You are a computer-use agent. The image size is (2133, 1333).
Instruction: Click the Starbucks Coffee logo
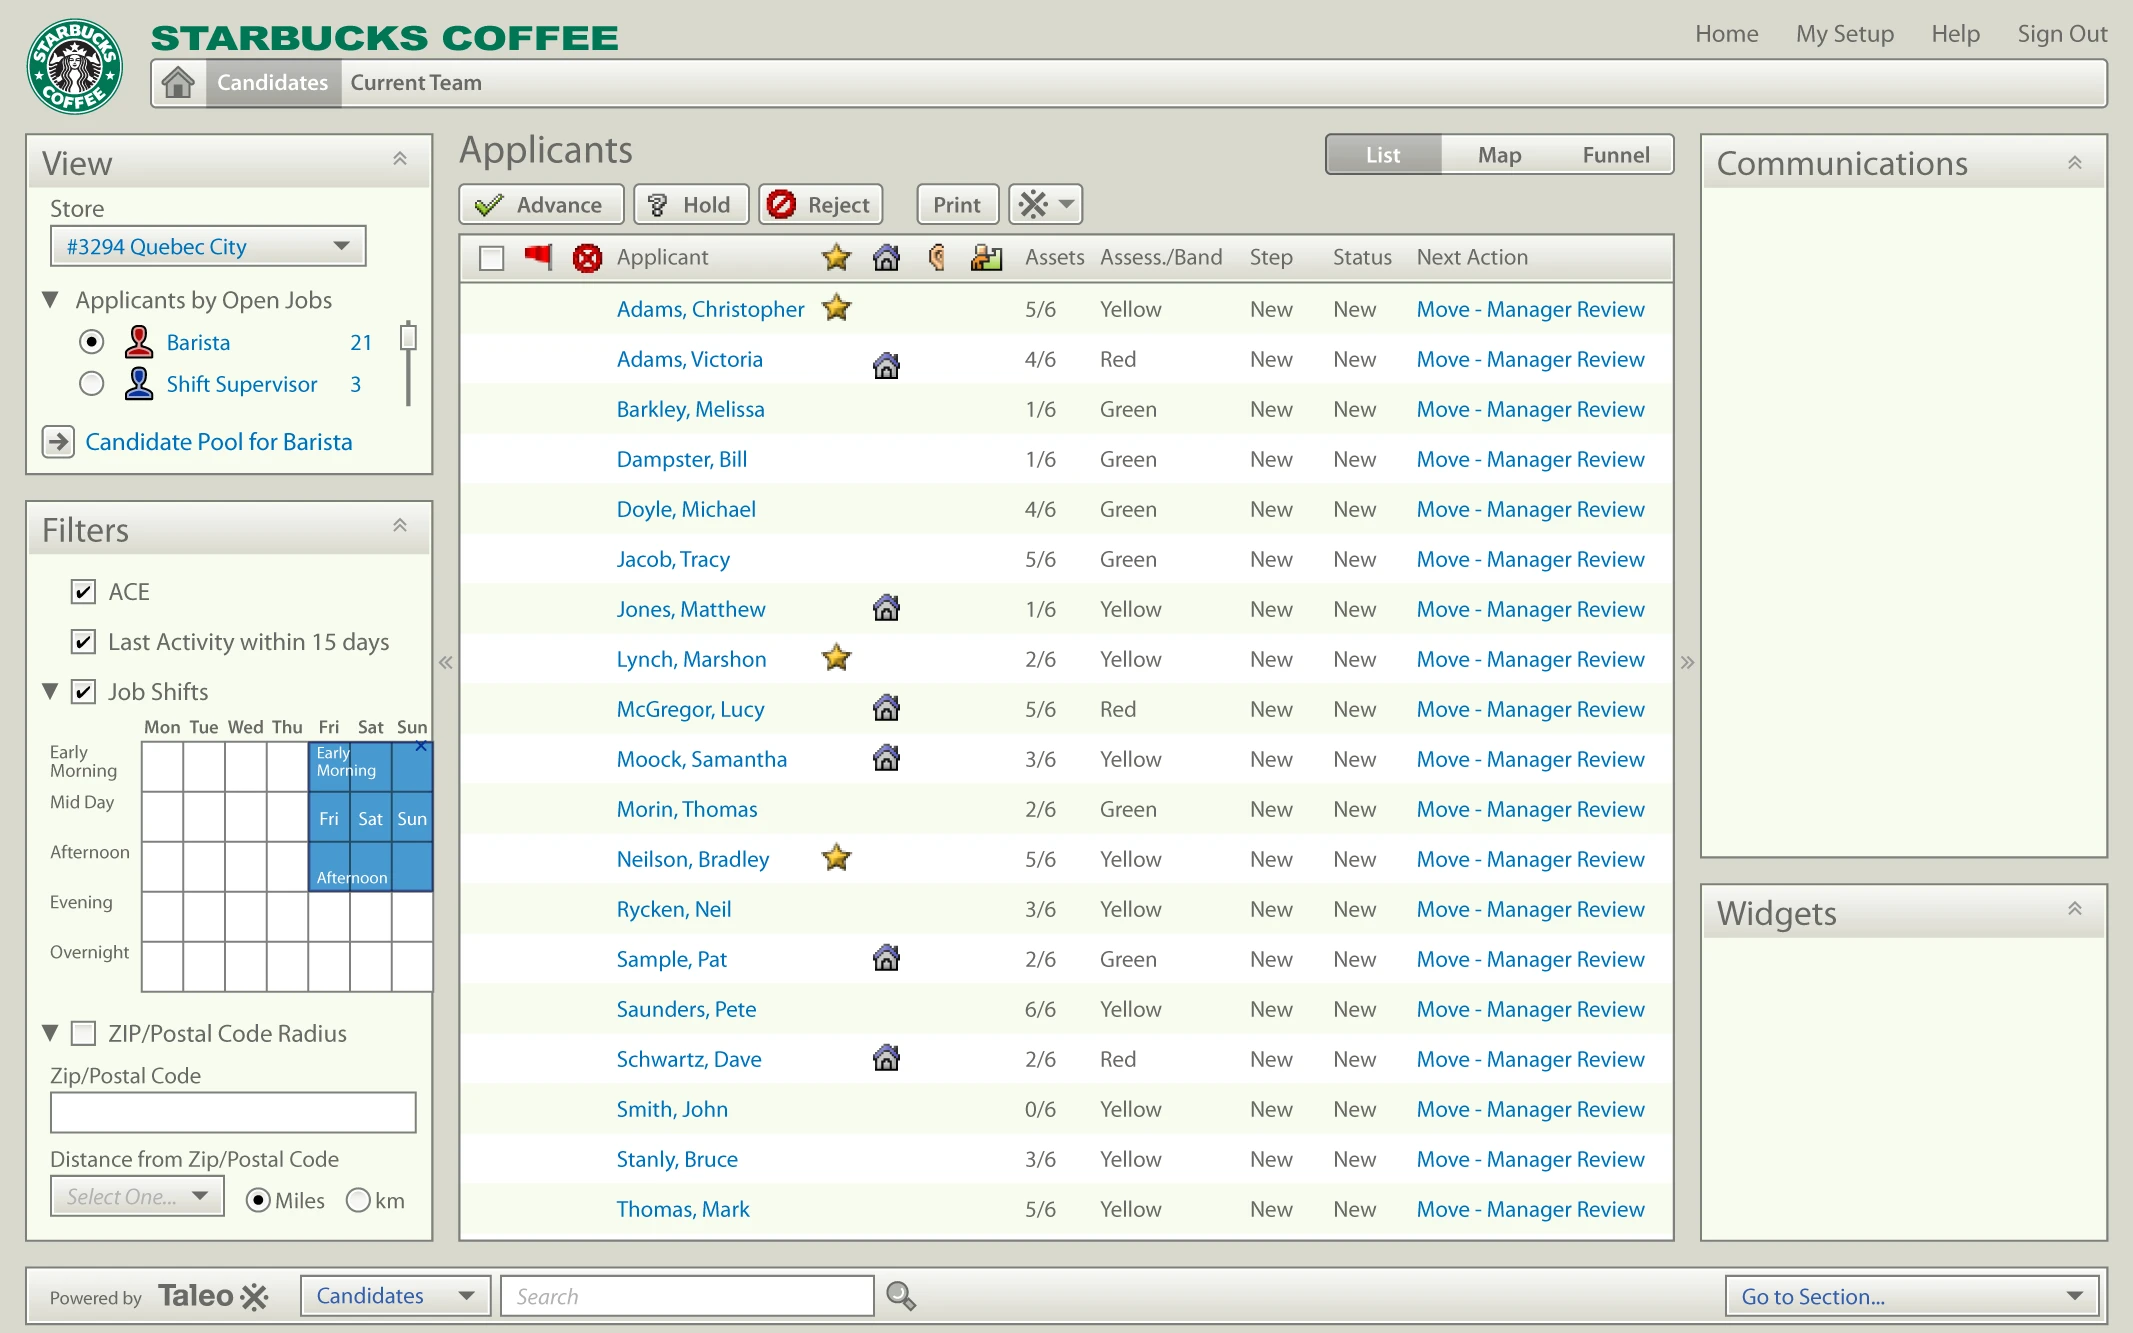point(75,67)
